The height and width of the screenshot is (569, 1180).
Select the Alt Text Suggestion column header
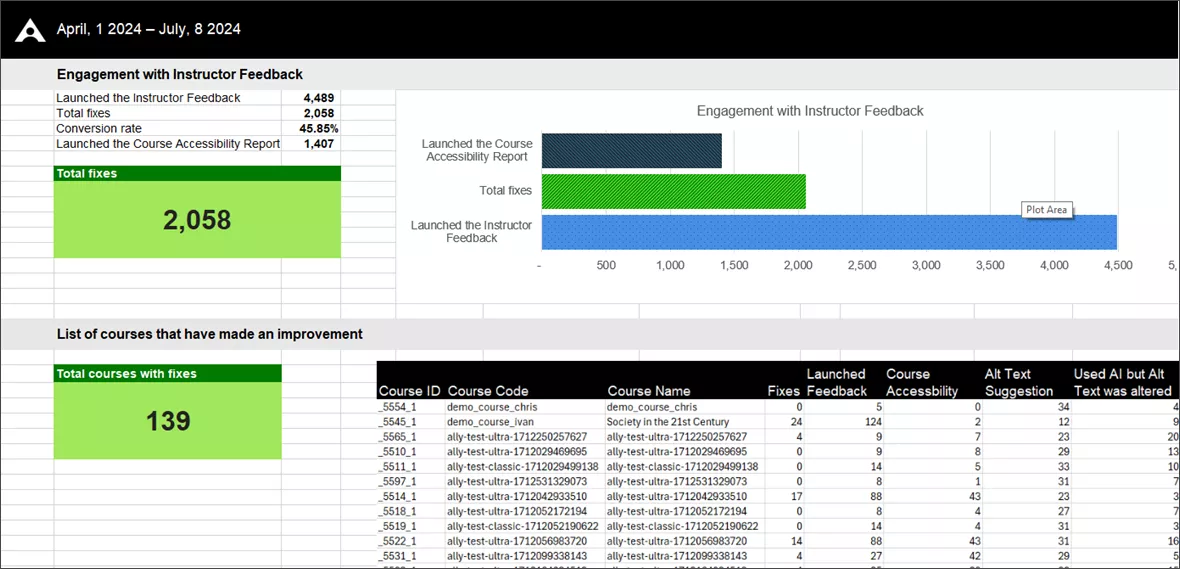point(1018,382)
